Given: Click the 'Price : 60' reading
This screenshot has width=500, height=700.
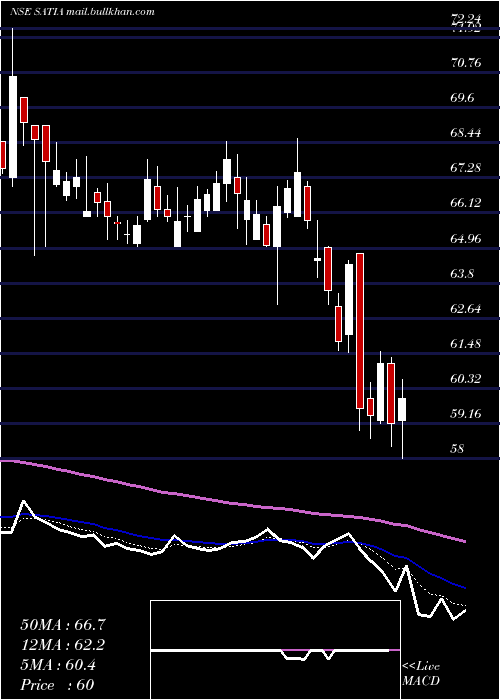Looking at the screenshot, I should [57, 685].
